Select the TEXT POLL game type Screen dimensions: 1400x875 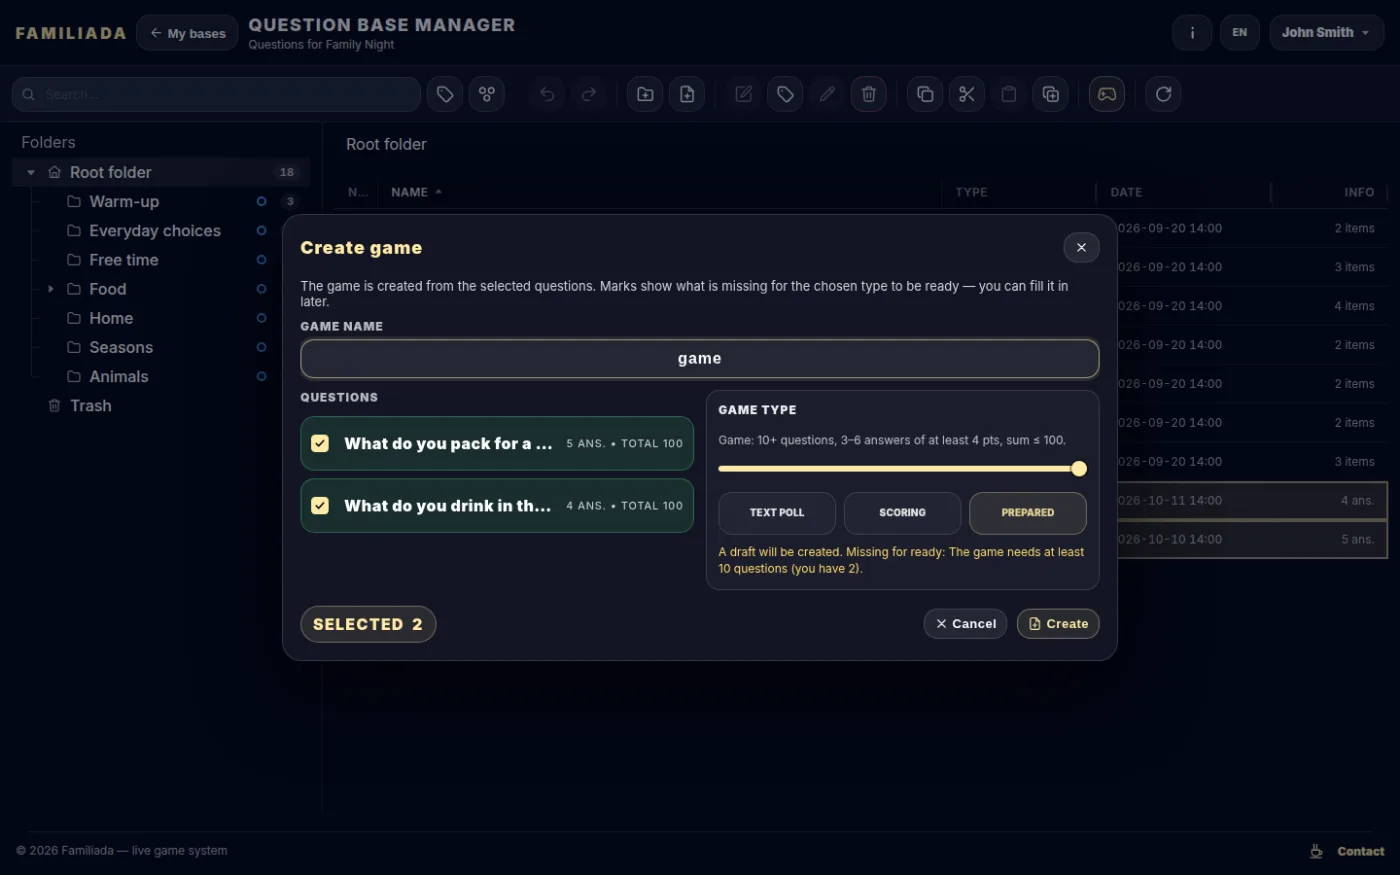(x=777, y=513)
